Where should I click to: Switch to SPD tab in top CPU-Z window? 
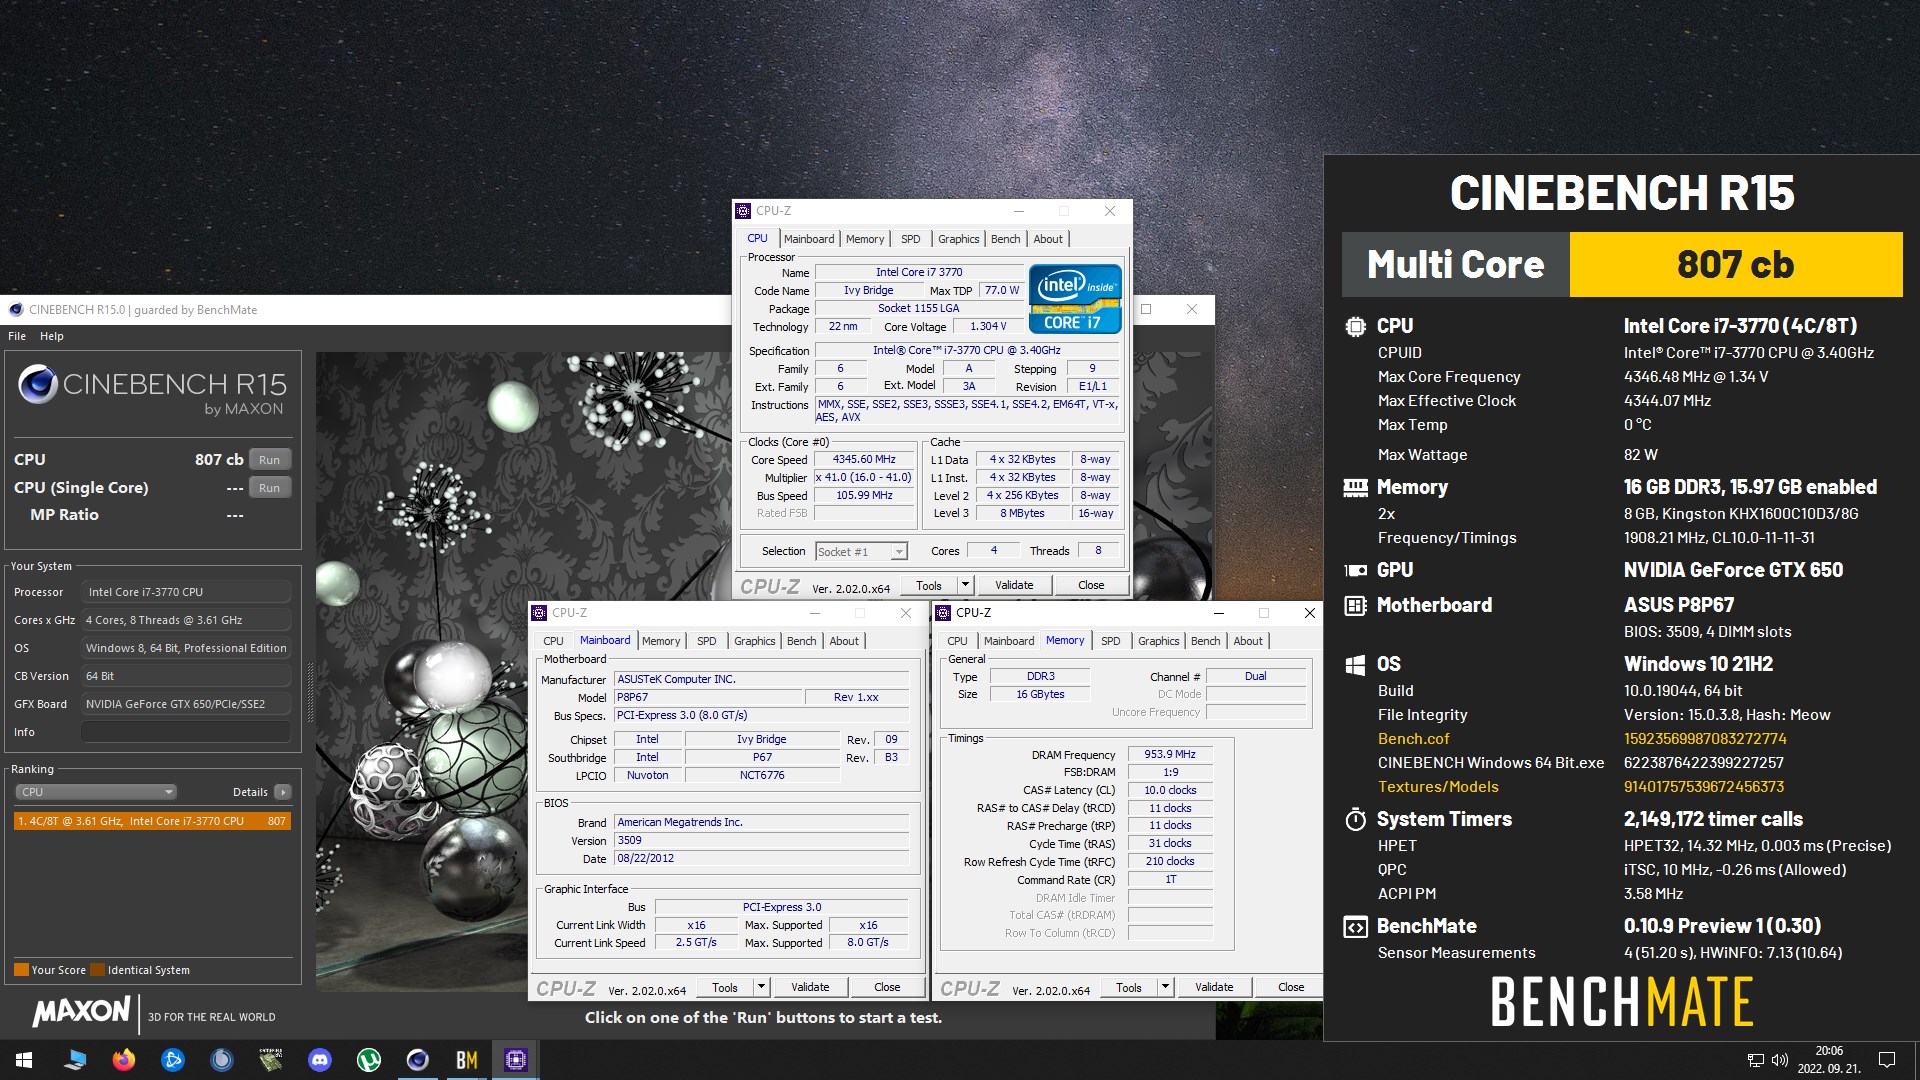pyautogui.click(x=910, y=239)
